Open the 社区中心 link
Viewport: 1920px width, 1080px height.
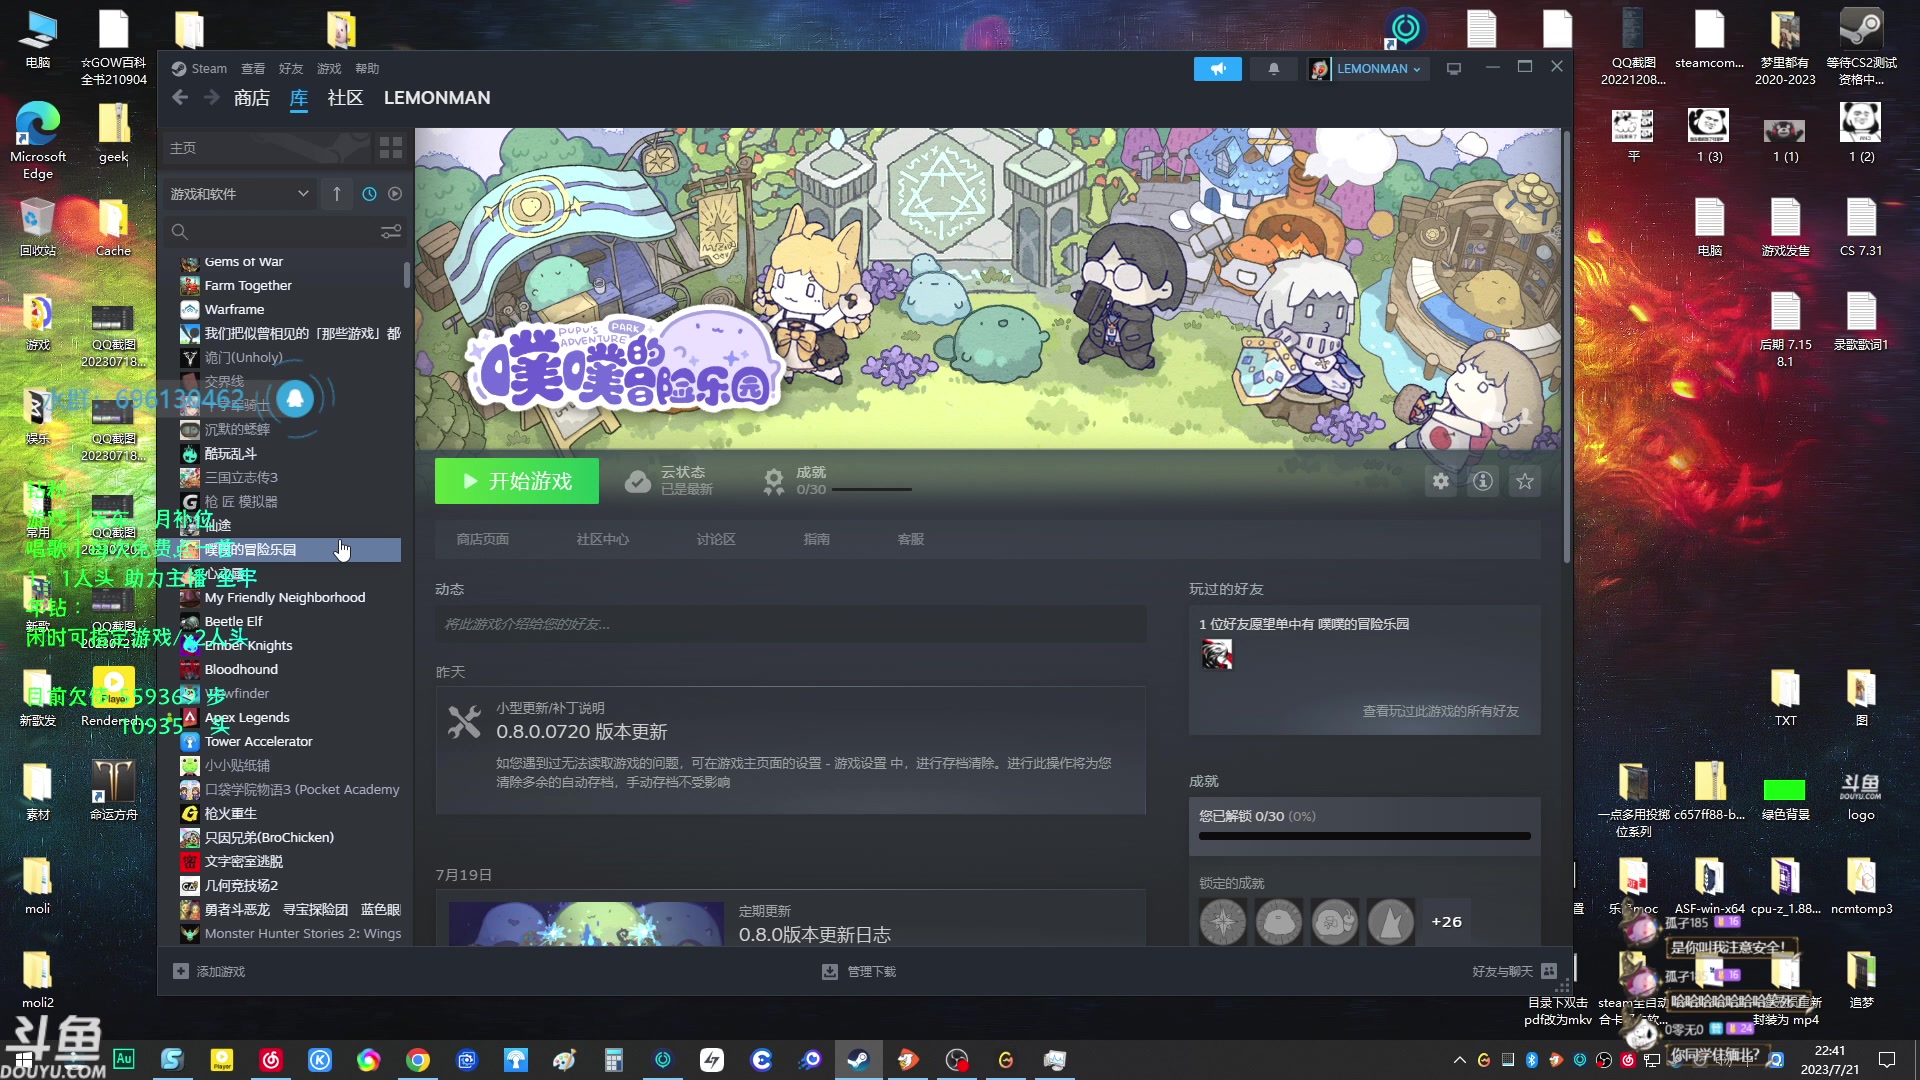click(602, 539)
